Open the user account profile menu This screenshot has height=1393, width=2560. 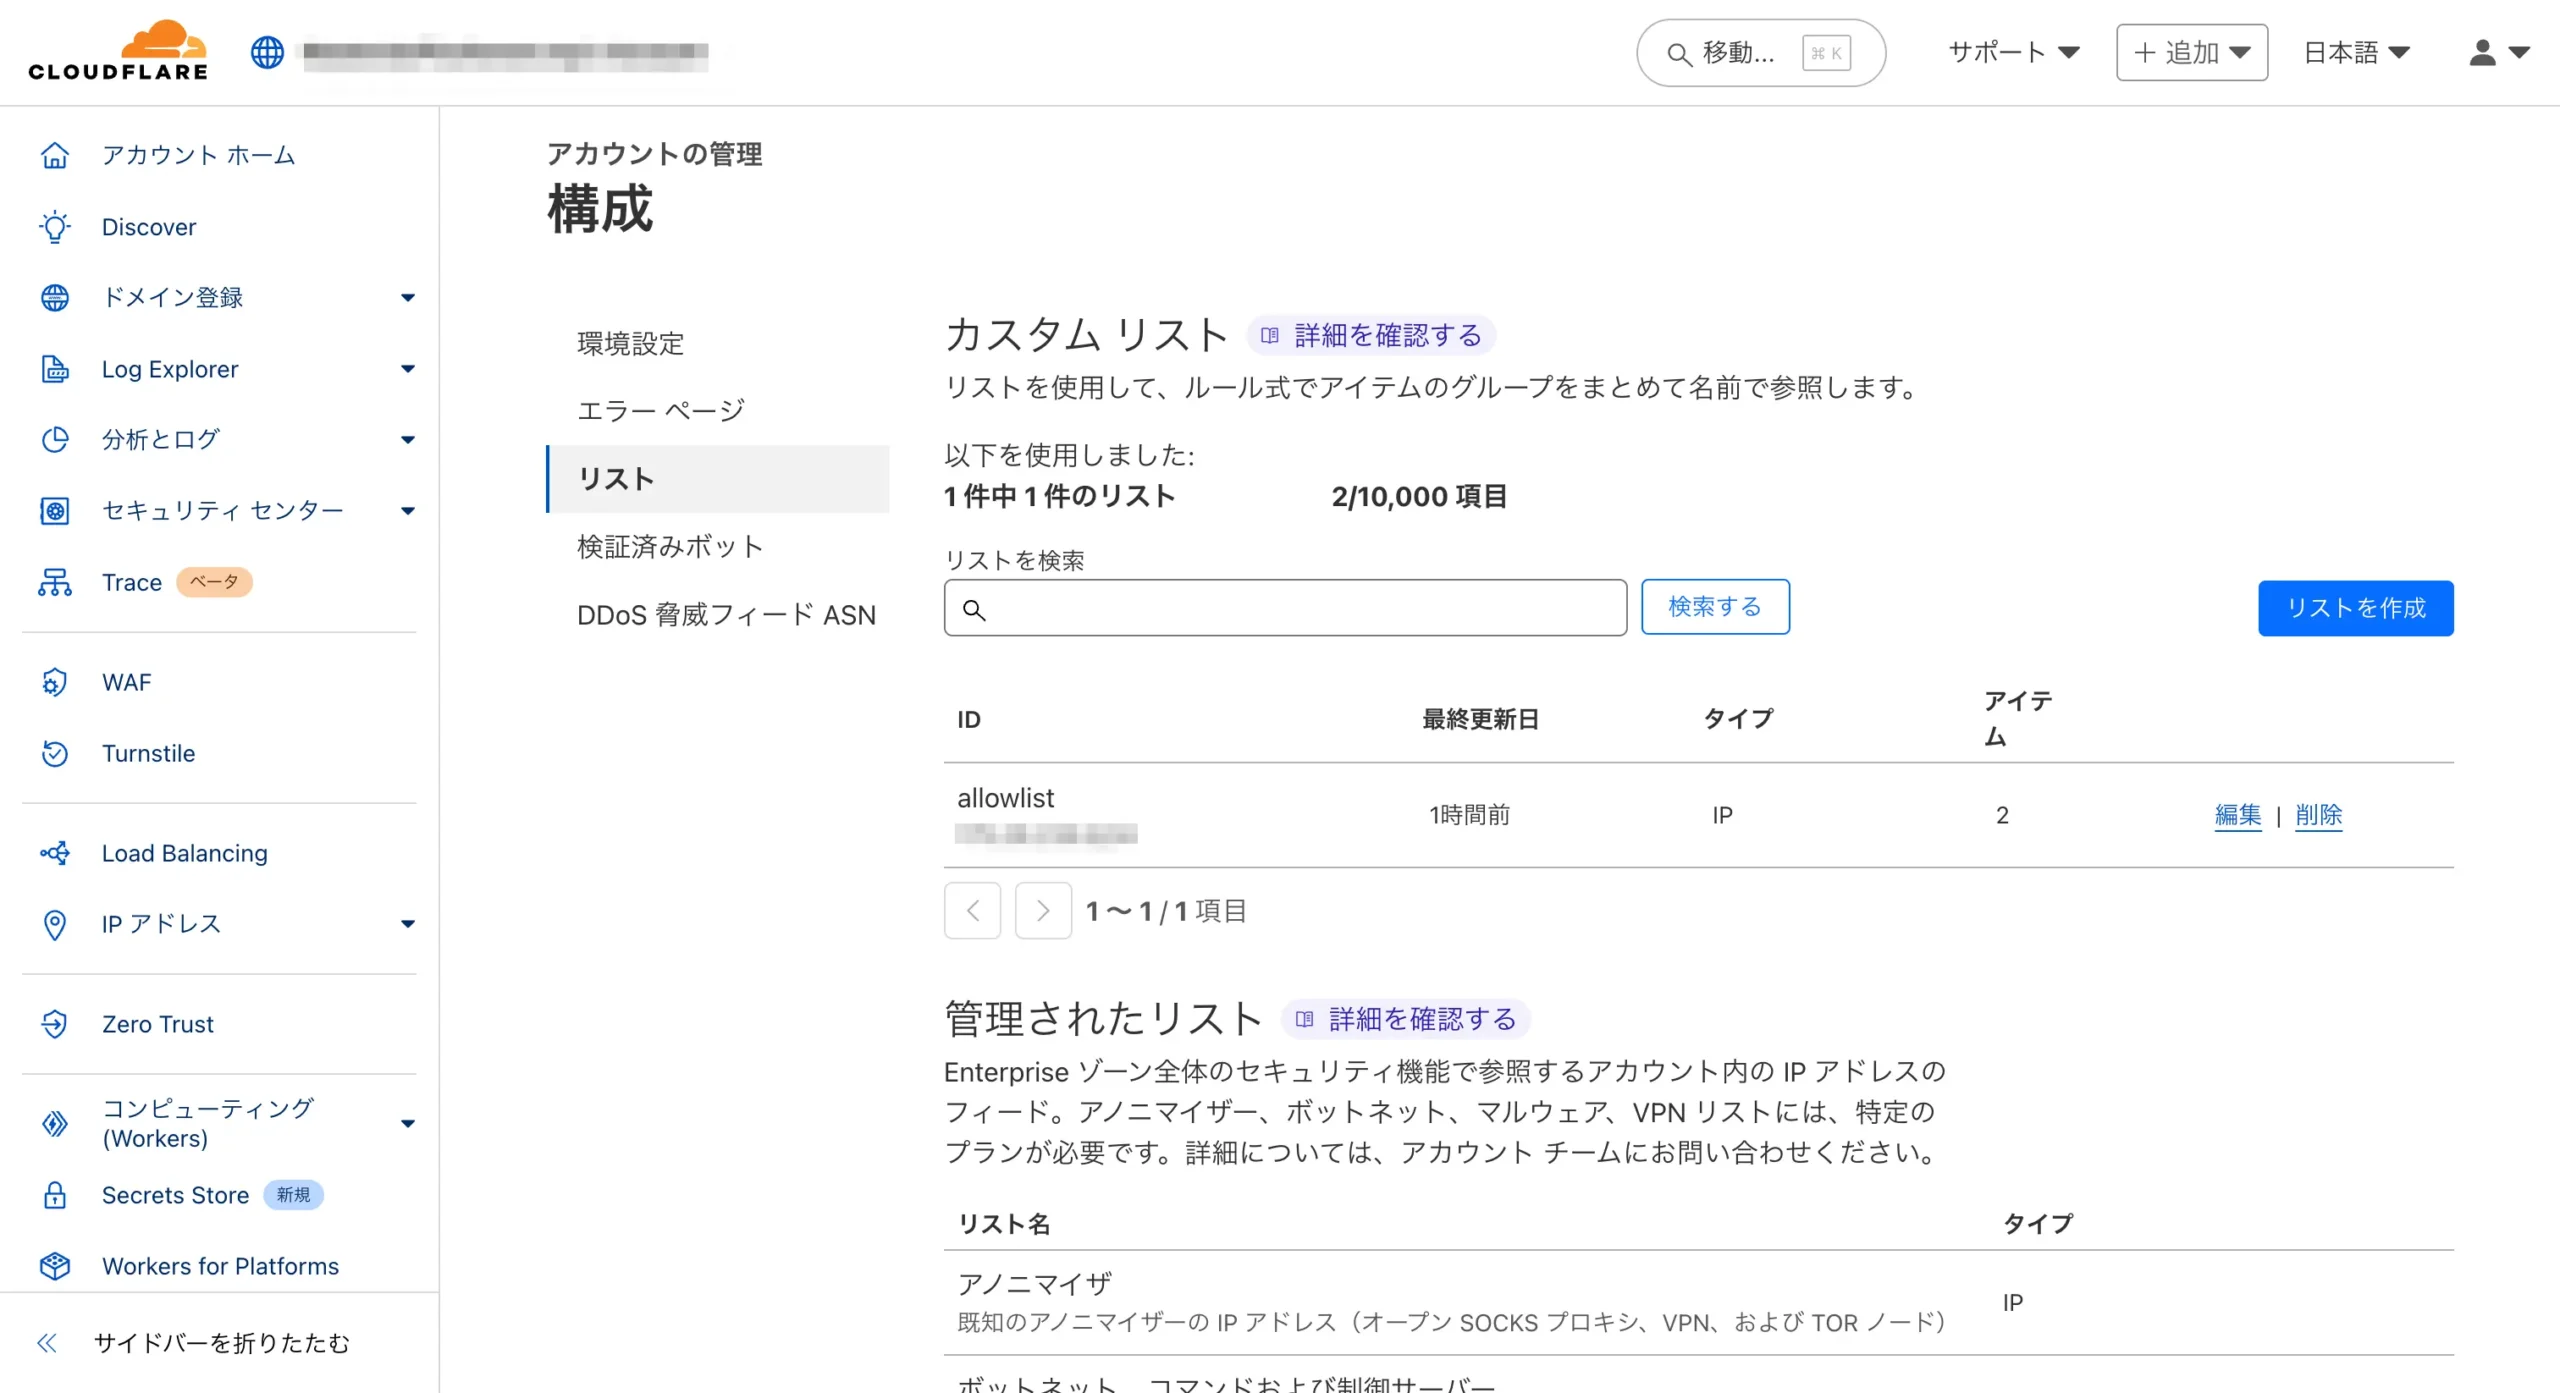point(2498,52)
